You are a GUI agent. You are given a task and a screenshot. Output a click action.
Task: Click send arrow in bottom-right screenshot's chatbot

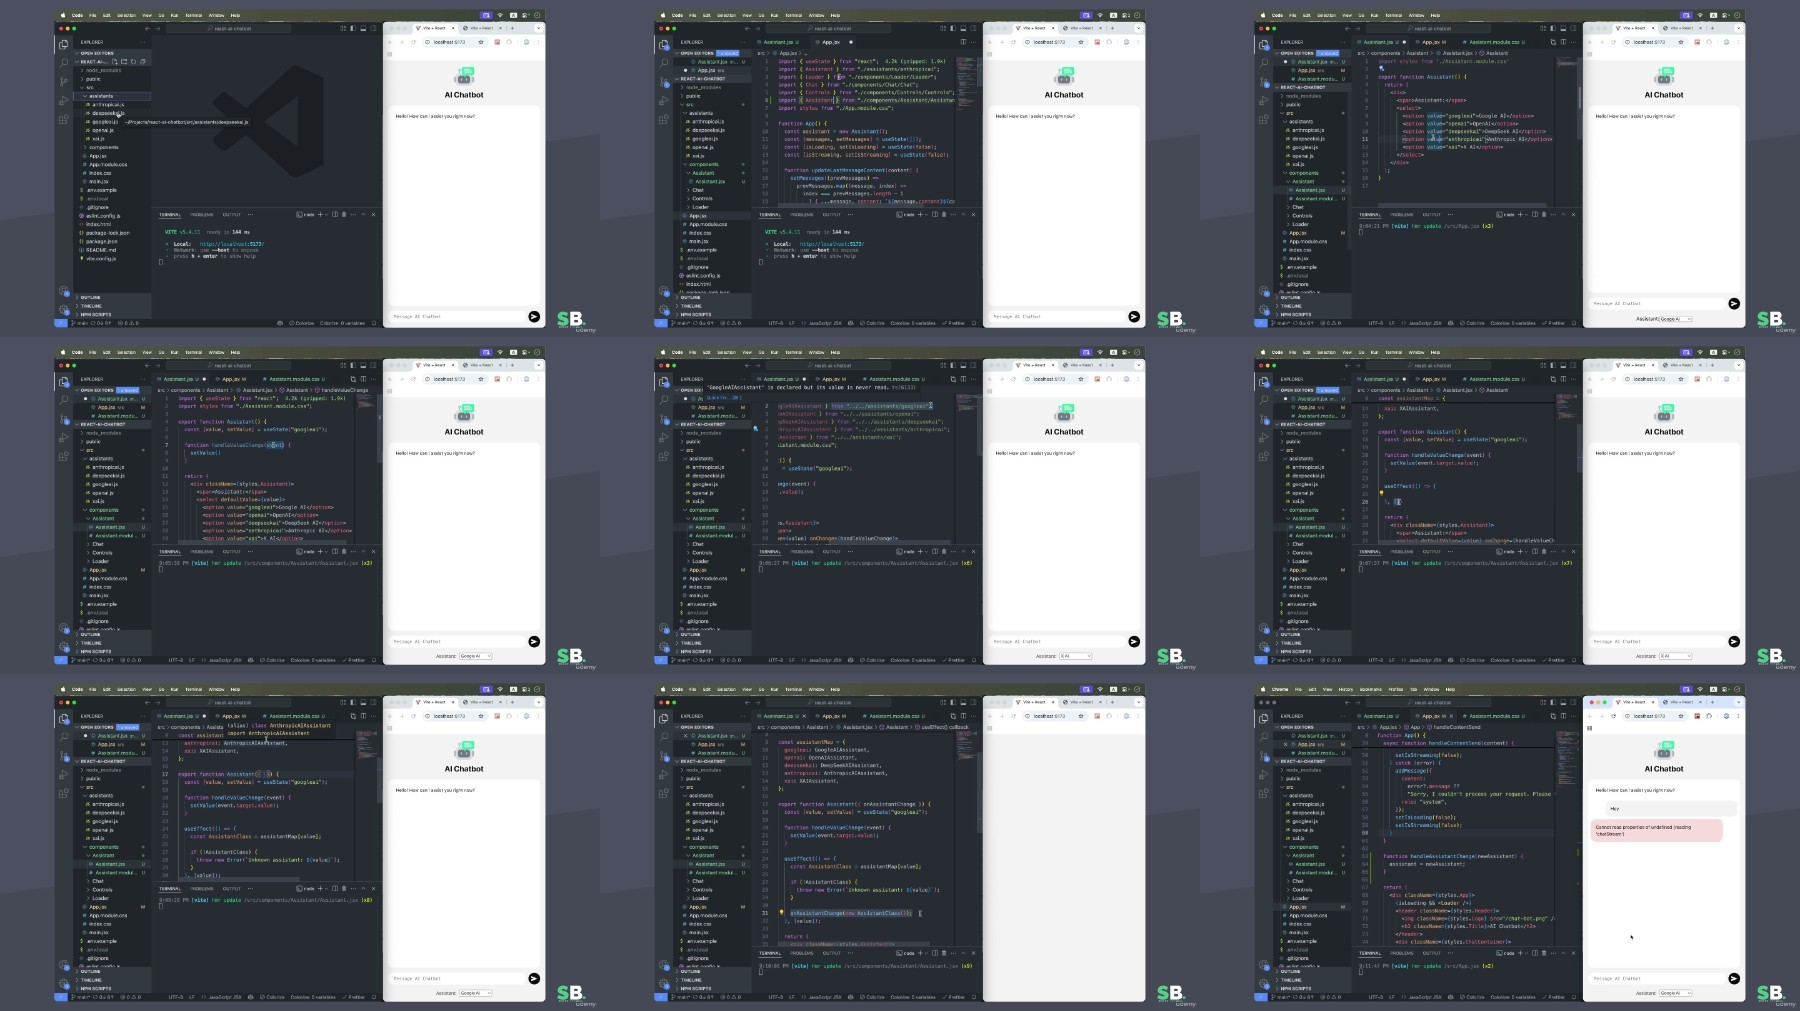1734,978
